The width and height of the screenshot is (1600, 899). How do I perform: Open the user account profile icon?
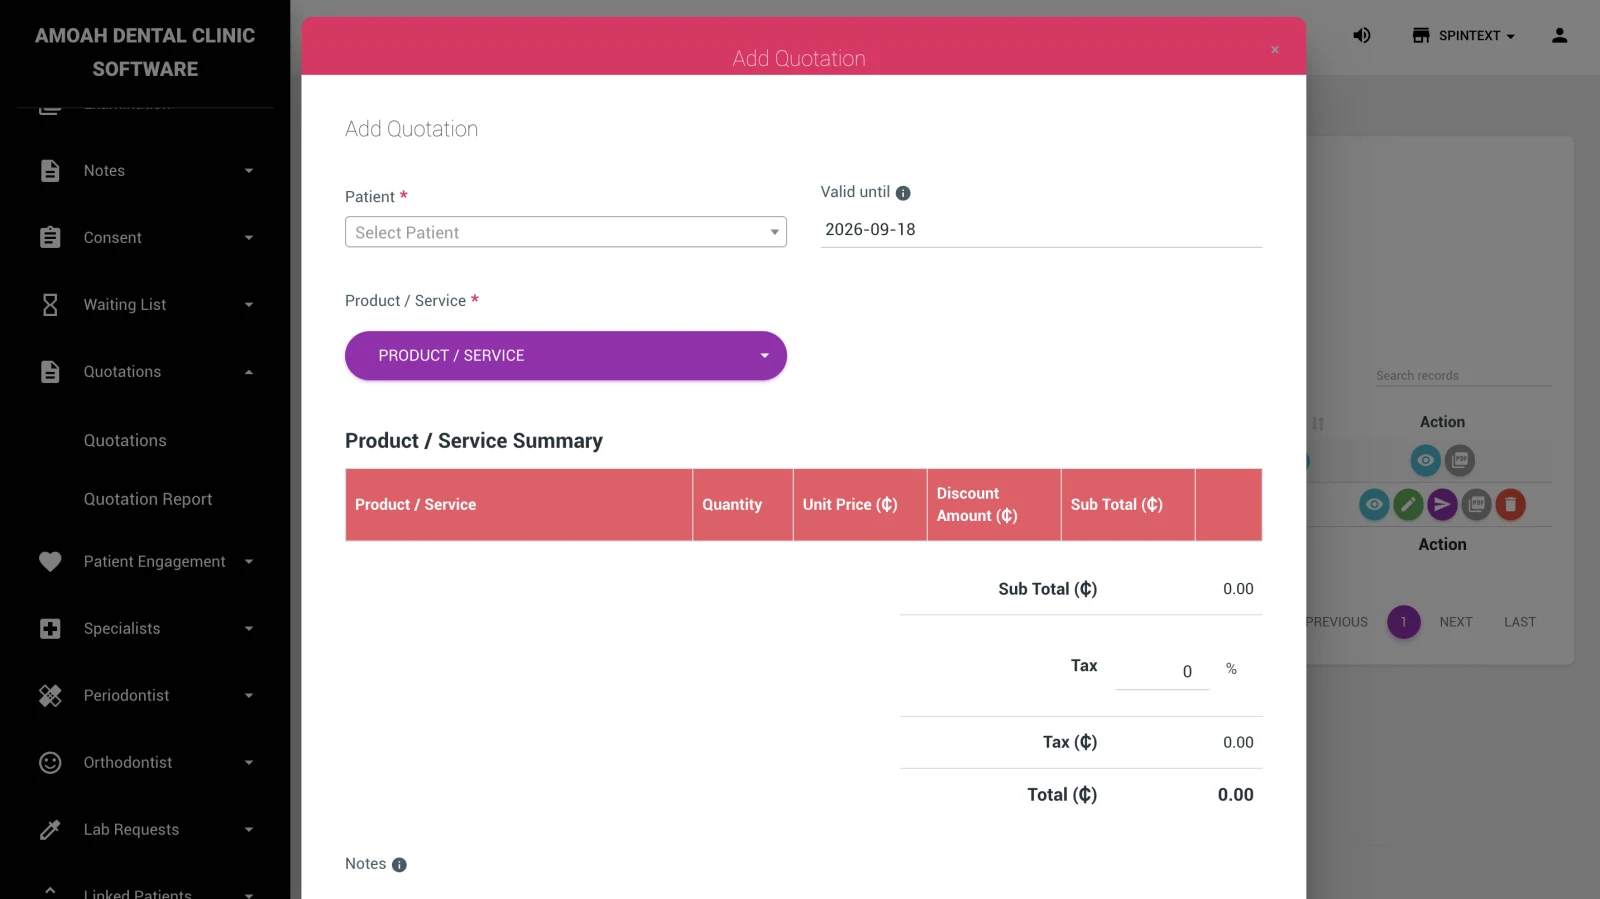[x=1560, y=36]
